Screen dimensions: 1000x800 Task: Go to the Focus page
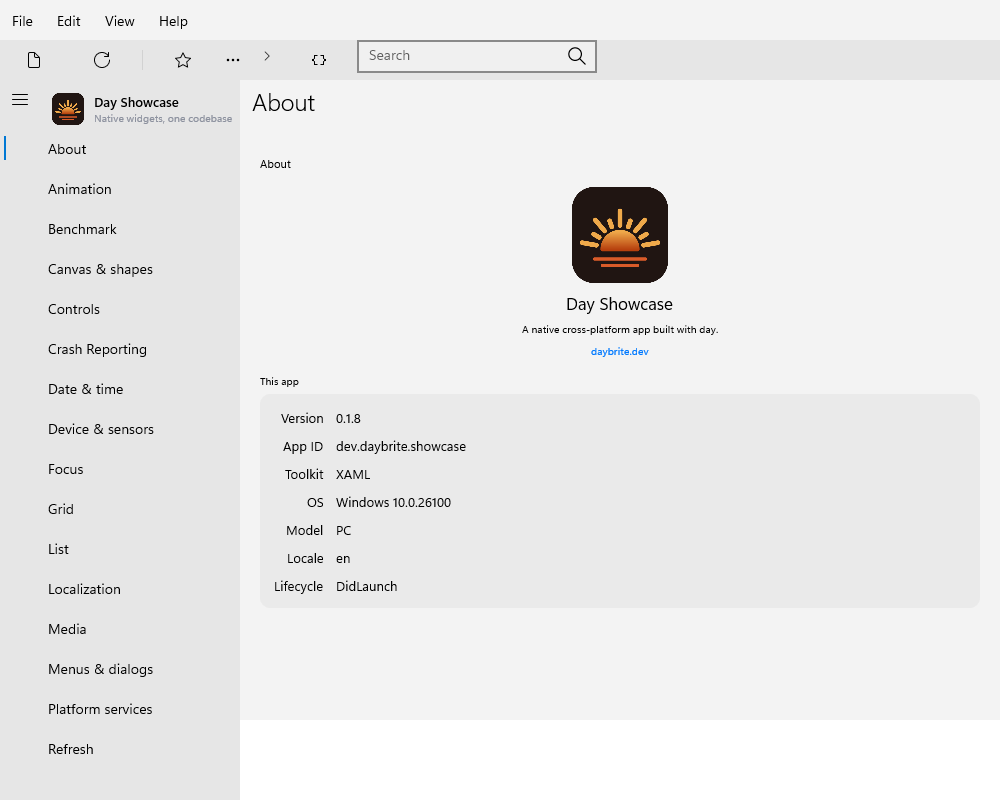pos(120,469)
